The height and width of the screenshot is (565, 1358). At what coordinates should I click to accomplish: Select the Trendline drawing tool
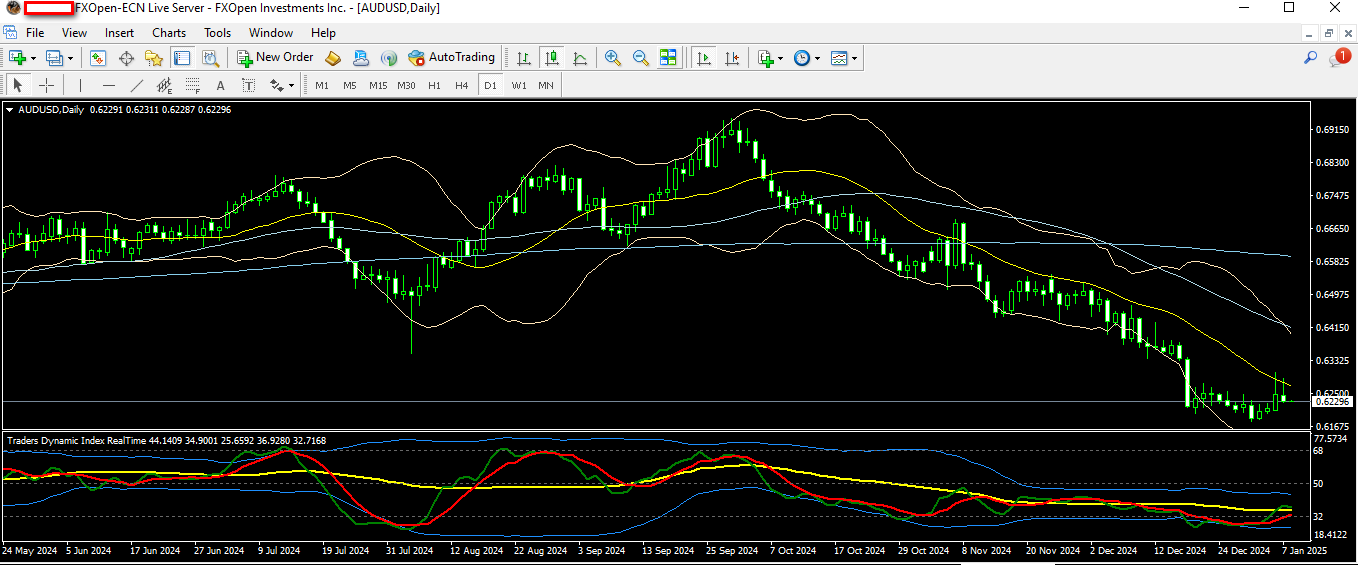[137, 85]
